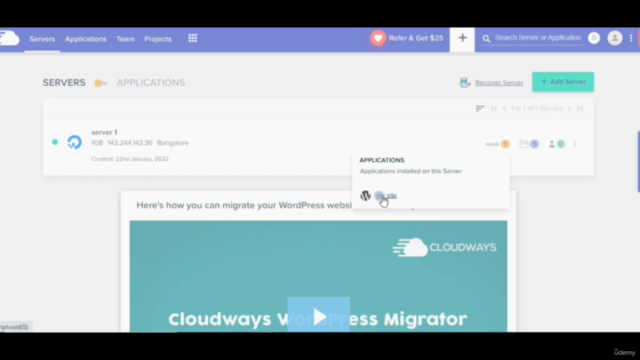The image size is (640, 360).
Task: Open server 1 vertical dots options menu
Action: point(575,144)
